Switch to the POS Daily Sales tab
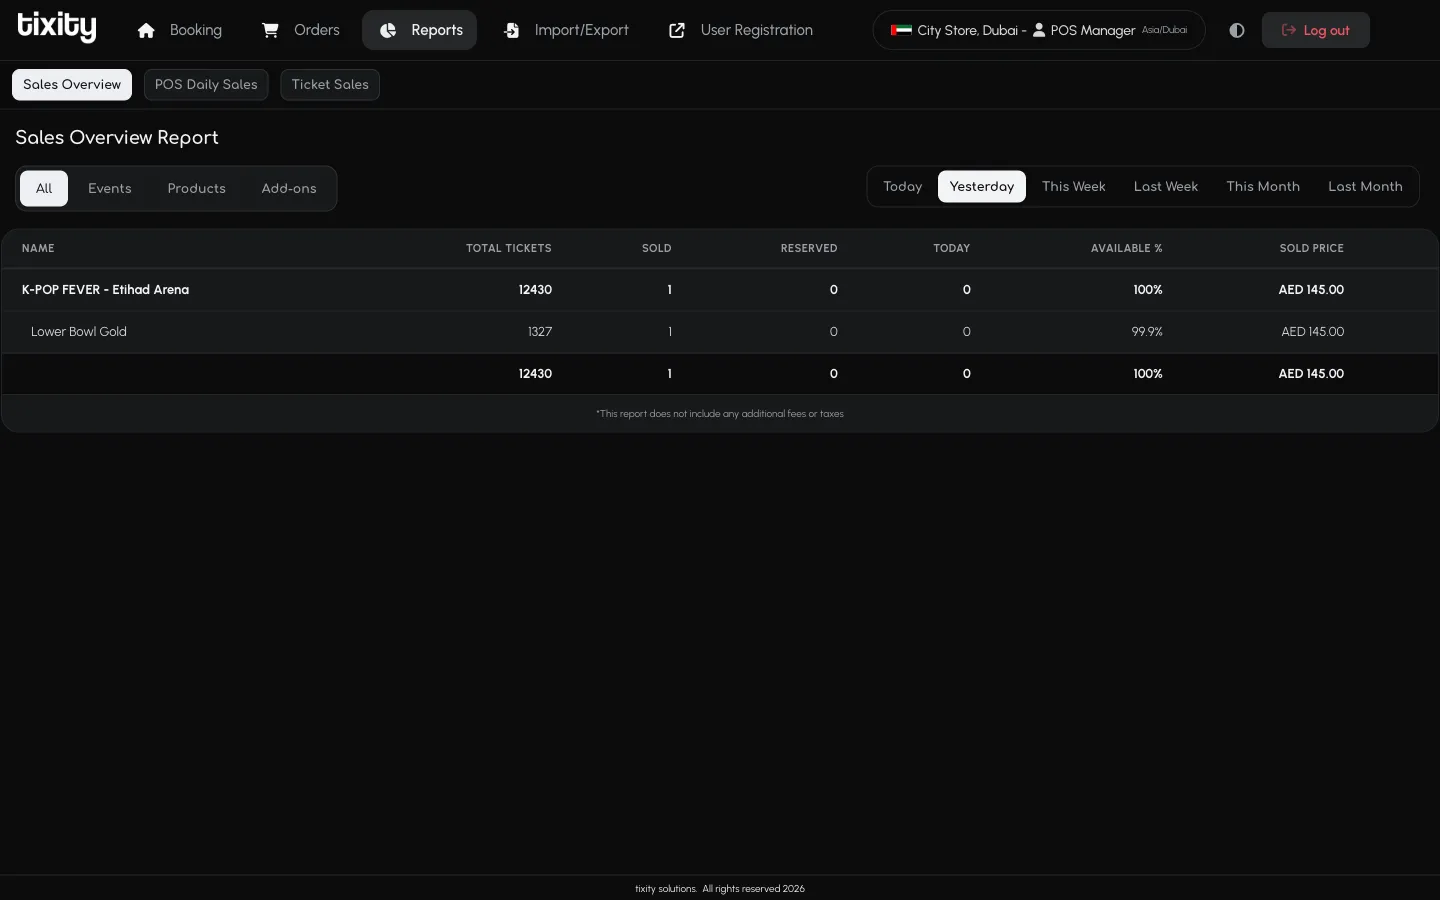This screenshot has width=1440, height=900. click(x=206, y=85)
